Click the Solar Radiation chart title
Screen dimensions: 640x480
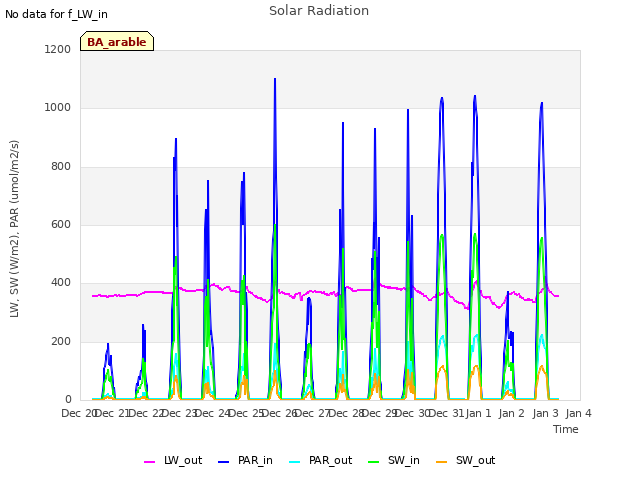pos(319,11)
